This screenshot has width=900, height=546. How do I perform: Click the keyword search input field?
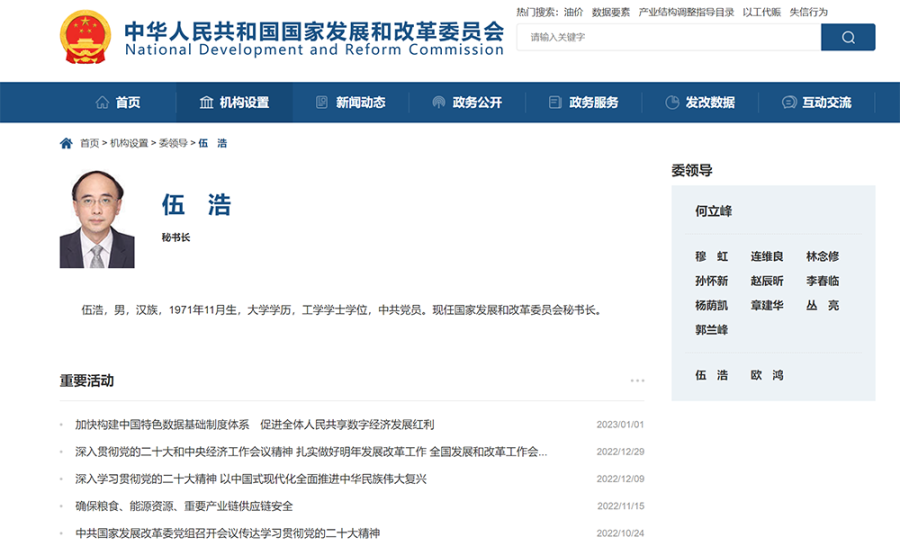point(668,37)
